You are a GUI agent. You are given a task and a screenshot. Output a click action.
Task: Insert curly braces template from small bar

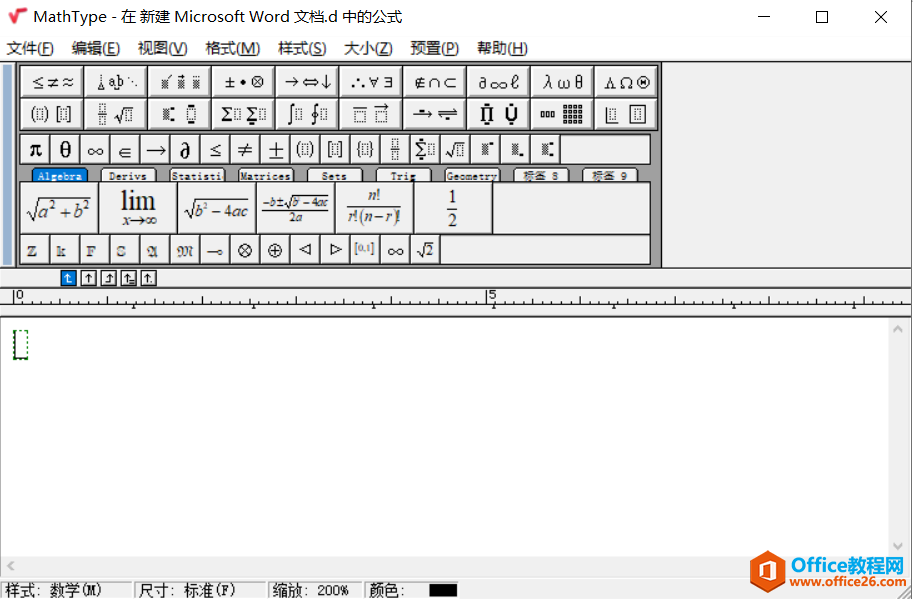365,150
